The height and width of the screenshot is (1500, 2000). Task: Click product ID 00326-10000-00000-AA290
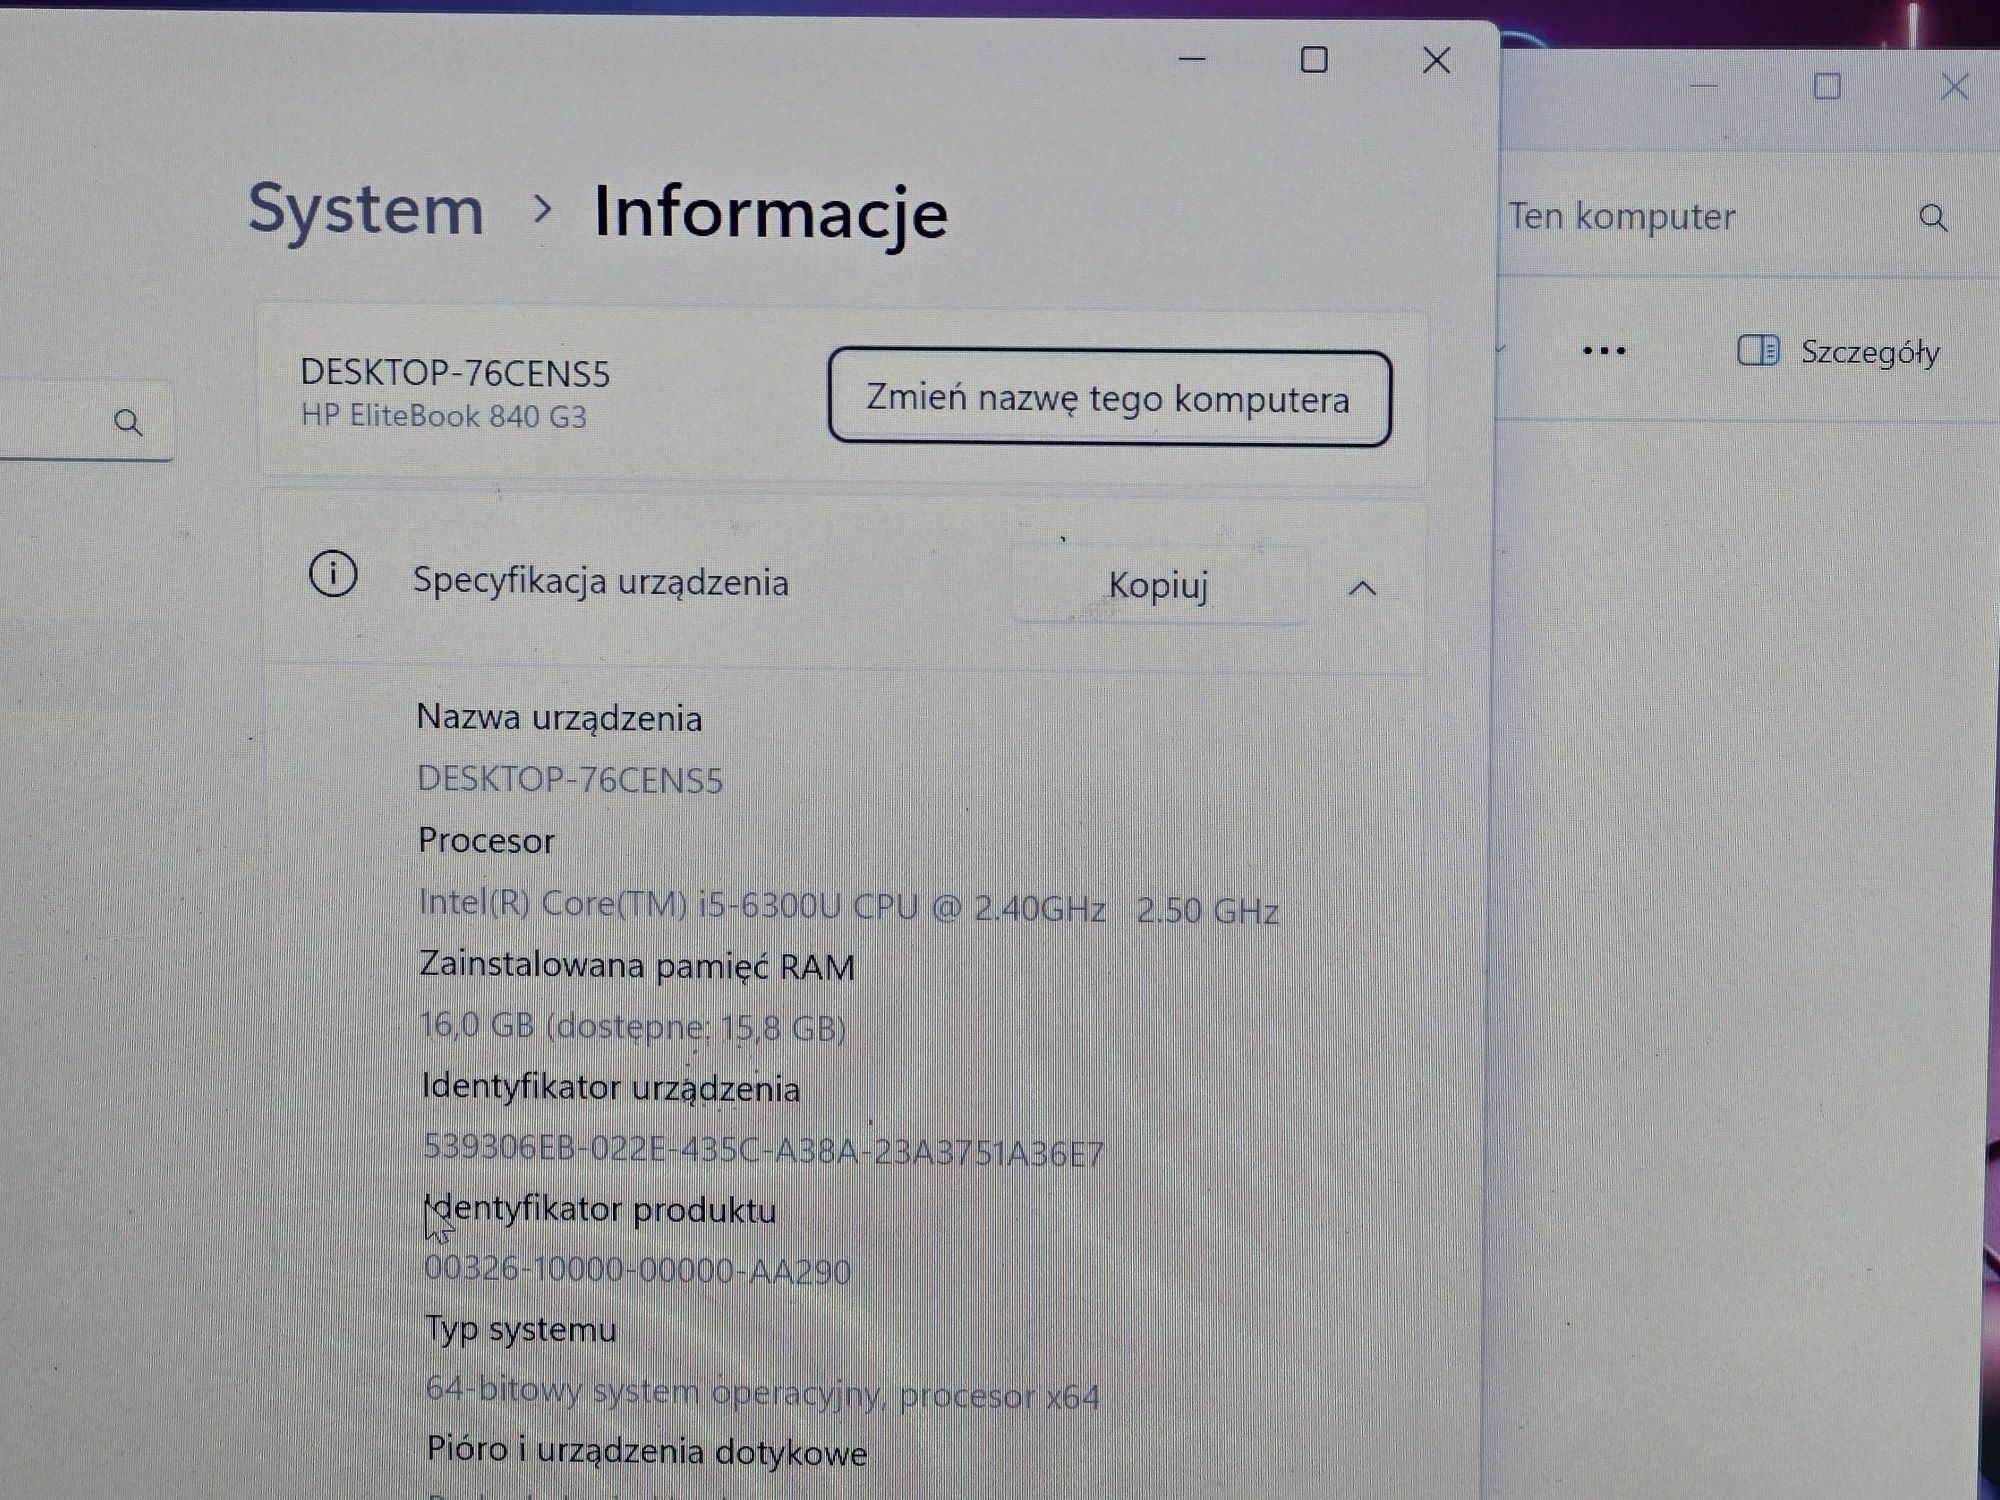tap(637, 1269)
